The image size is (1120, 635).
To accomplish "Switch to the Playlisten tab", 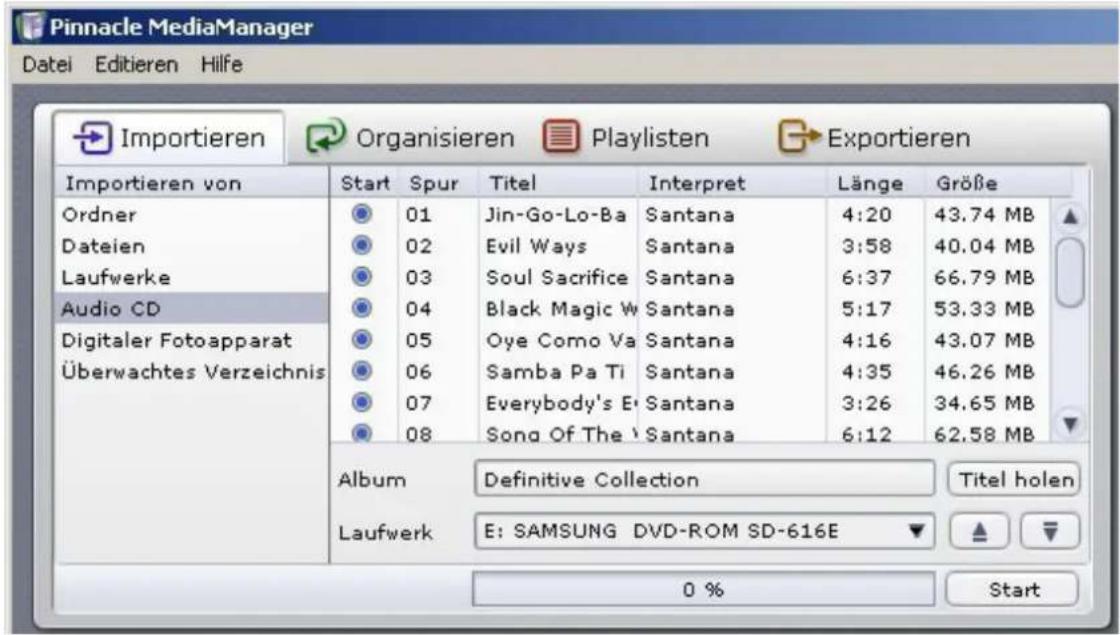I will coord(626,138).
